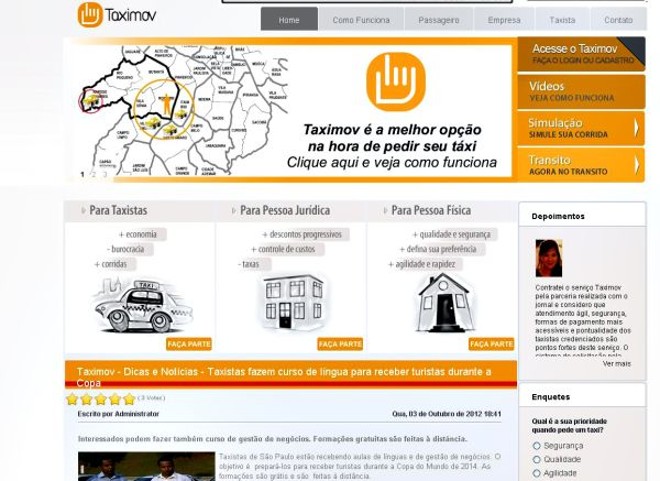Click the orange person figure on the map

(x=167, y=105)
